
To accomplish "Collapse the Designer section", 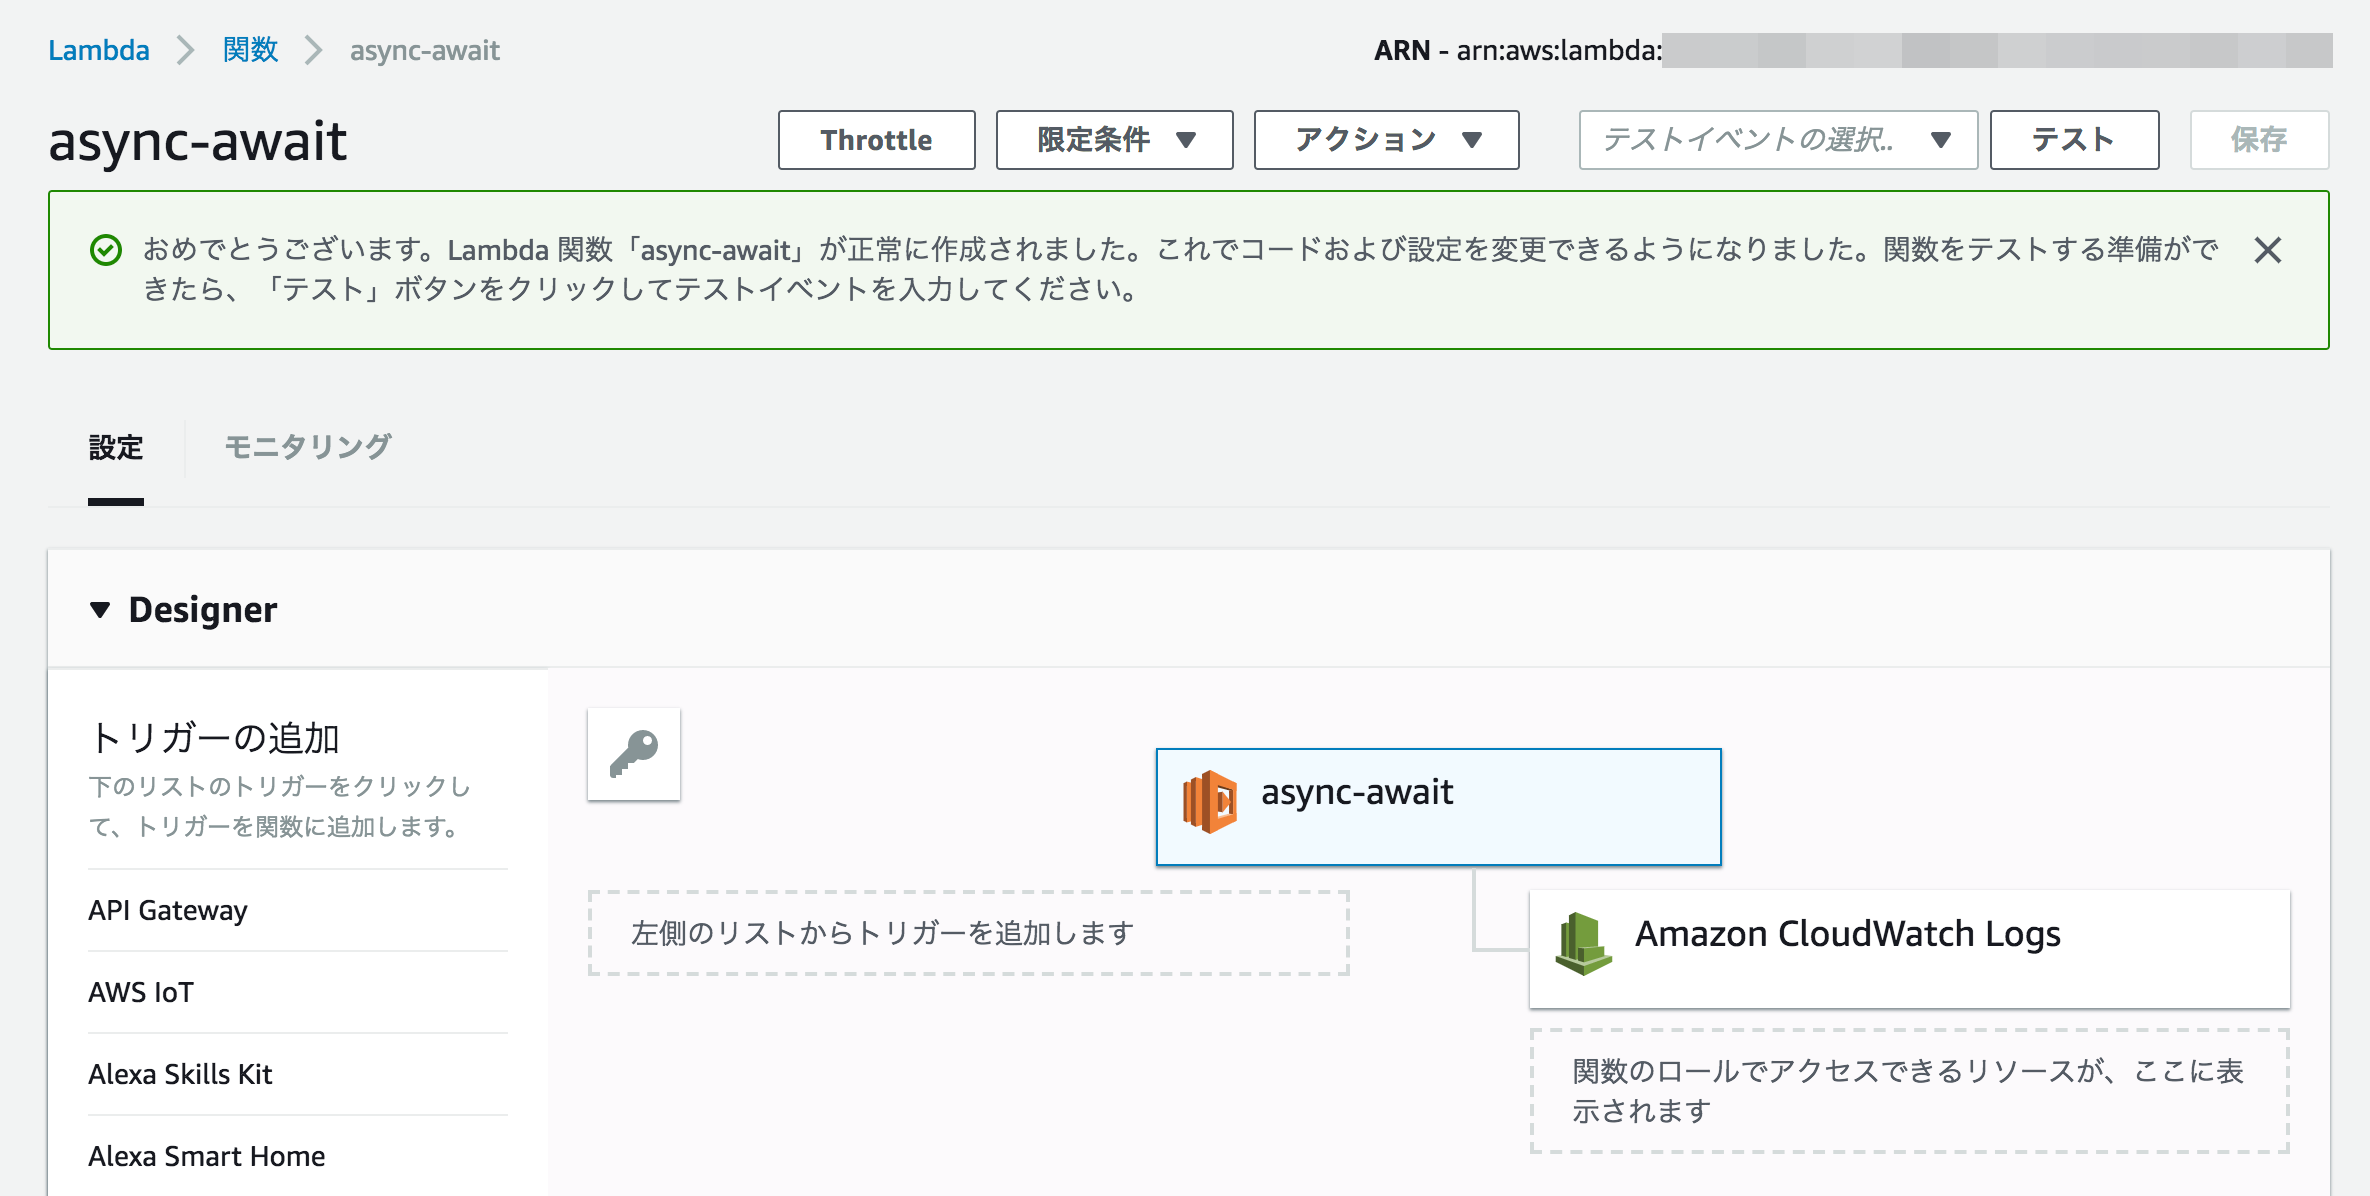I will (x=100, y=608).
